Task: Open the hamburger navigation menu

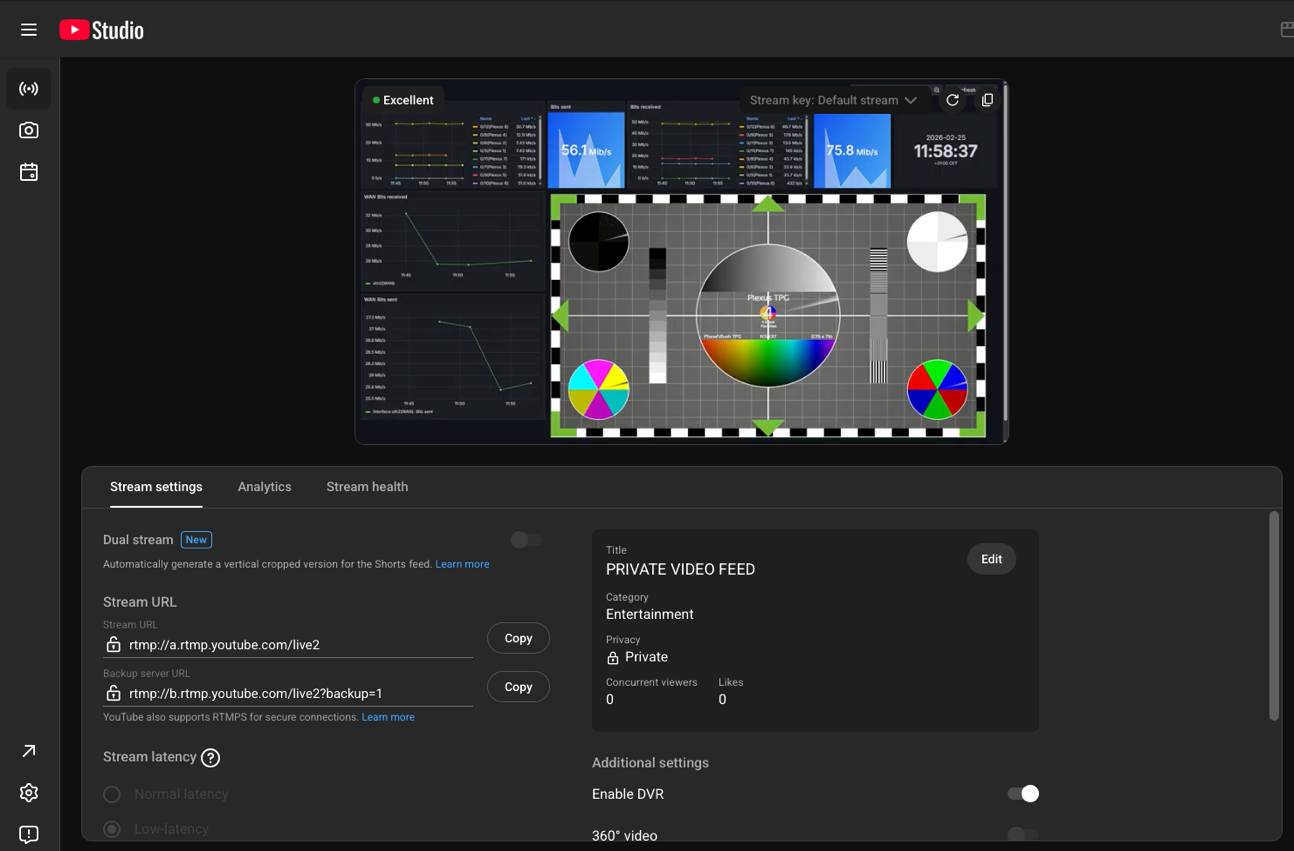Action: click(29, 30)
